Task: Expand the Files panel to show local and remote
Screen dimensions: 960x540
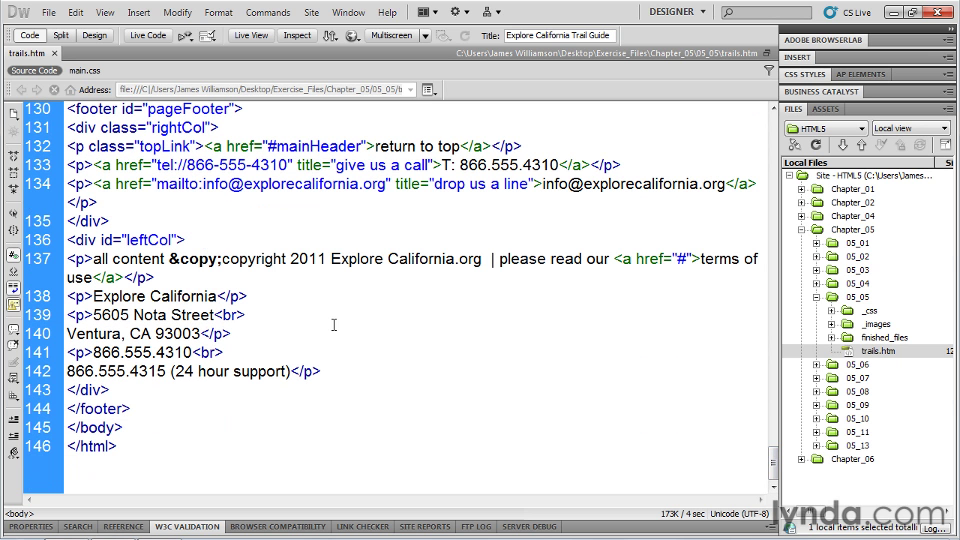Action: click(945, 145)
